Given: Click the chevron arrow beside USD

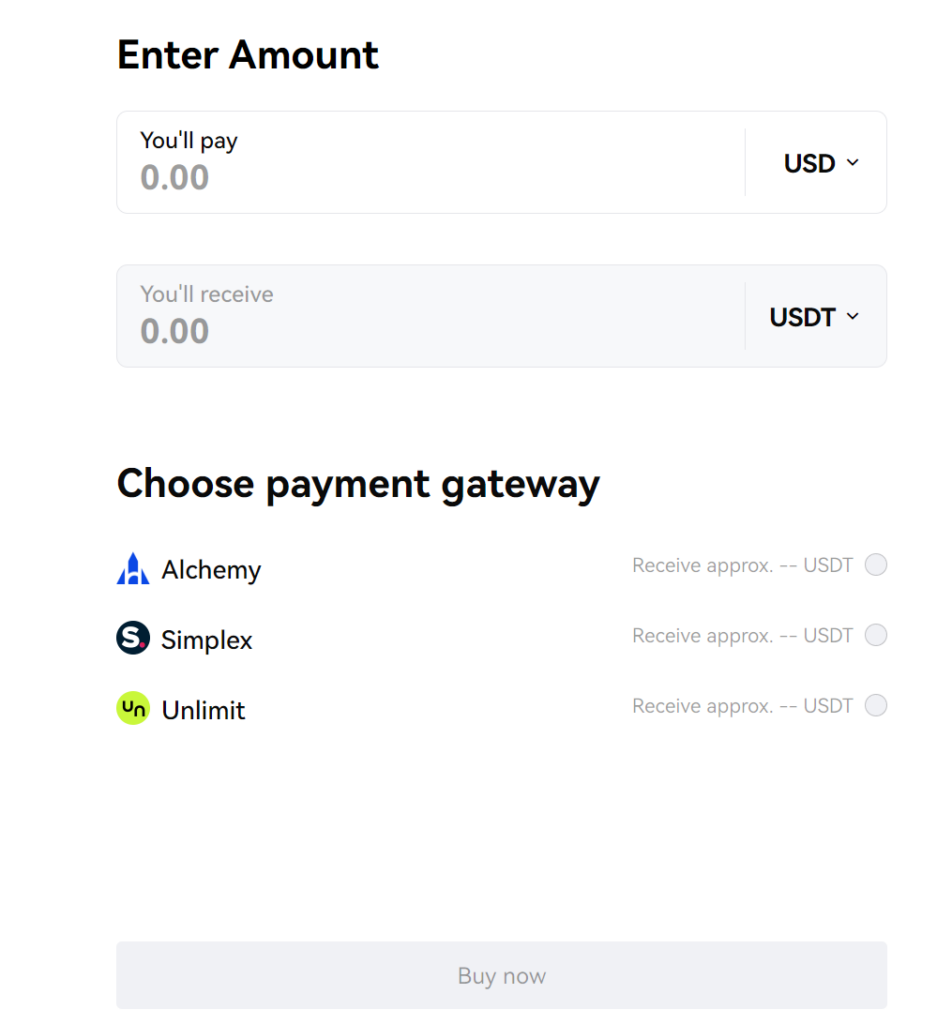Looking at the screenshot, I should coord(853,162).
